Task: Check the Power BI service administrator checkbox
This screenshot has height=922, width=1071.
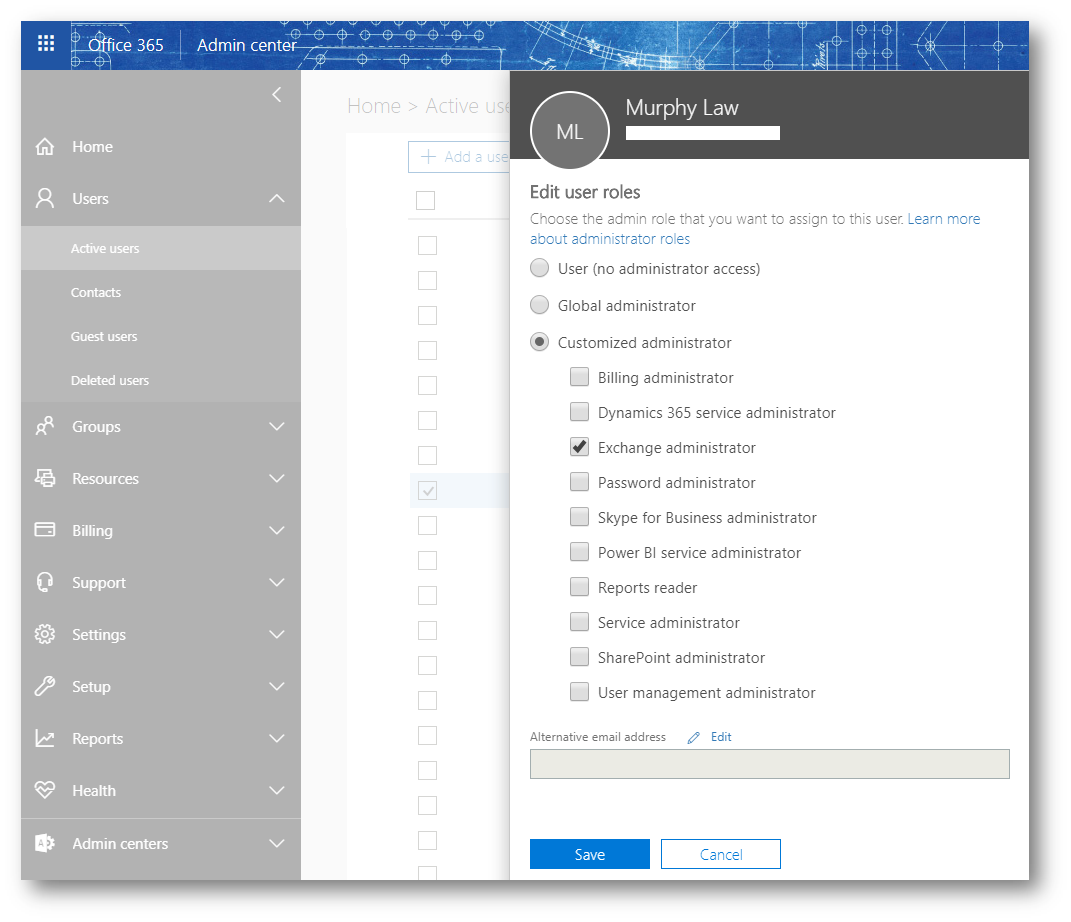Action: click(579, 552)
